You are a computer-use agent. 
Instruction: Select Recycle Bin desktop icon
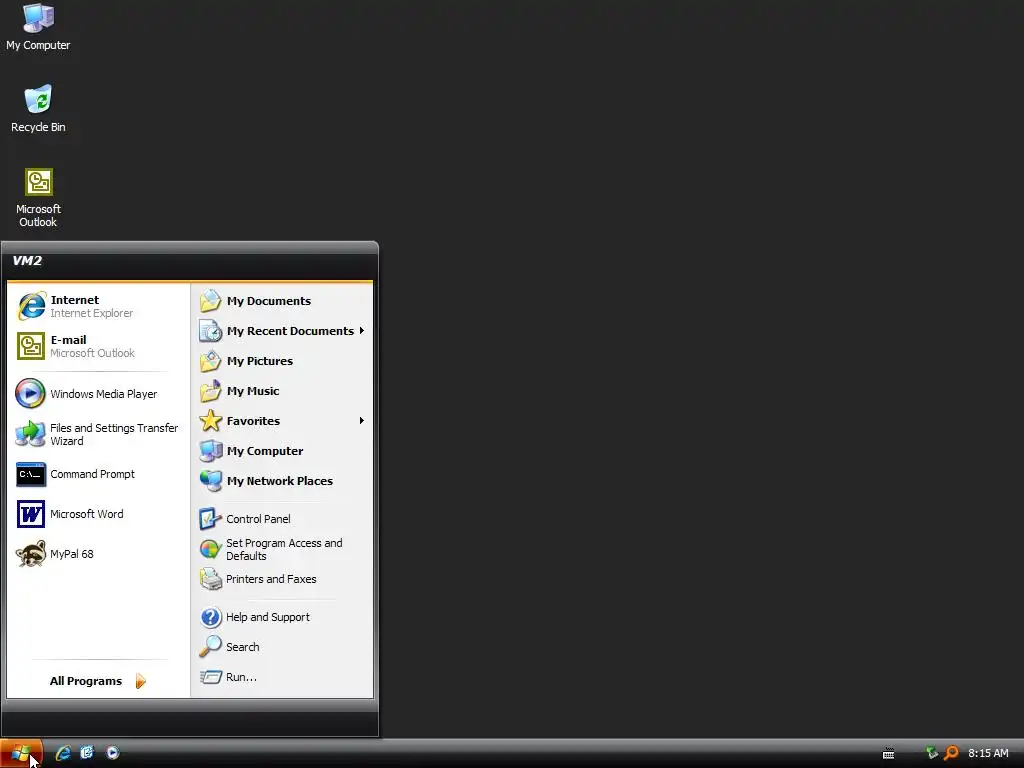coord(38,109)
